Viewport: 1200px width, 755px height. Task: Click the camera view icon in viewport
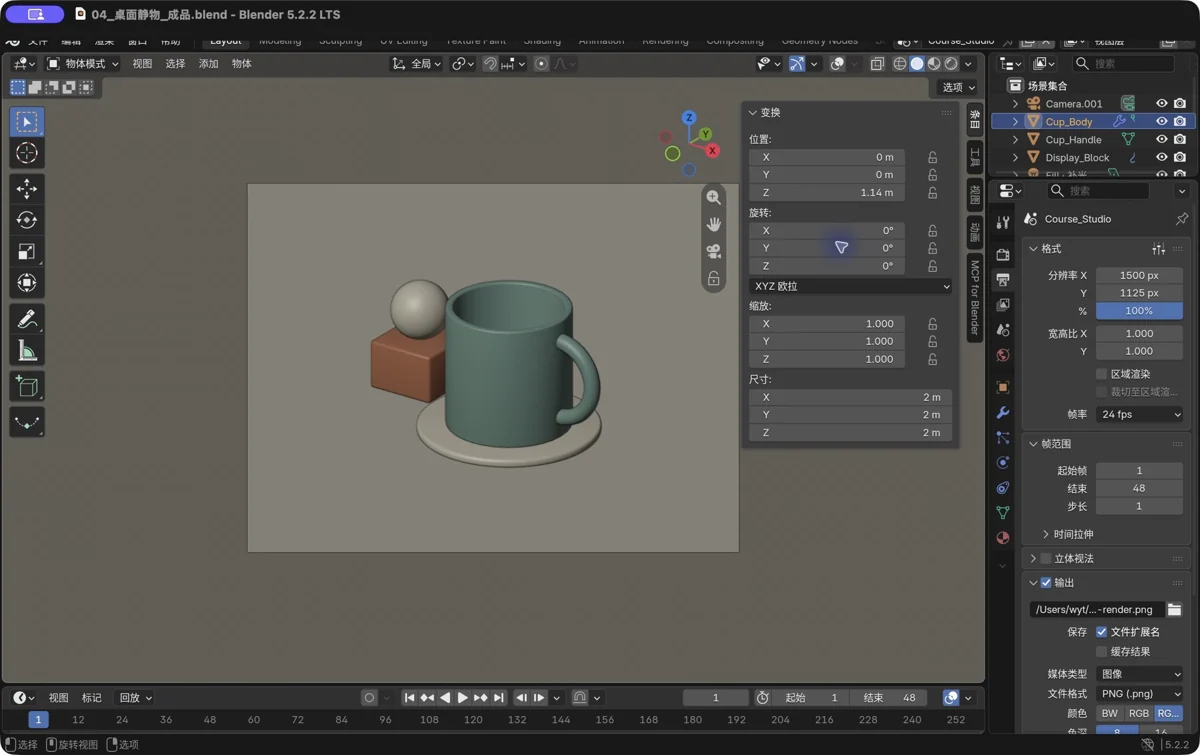click(x=713, y=251)
